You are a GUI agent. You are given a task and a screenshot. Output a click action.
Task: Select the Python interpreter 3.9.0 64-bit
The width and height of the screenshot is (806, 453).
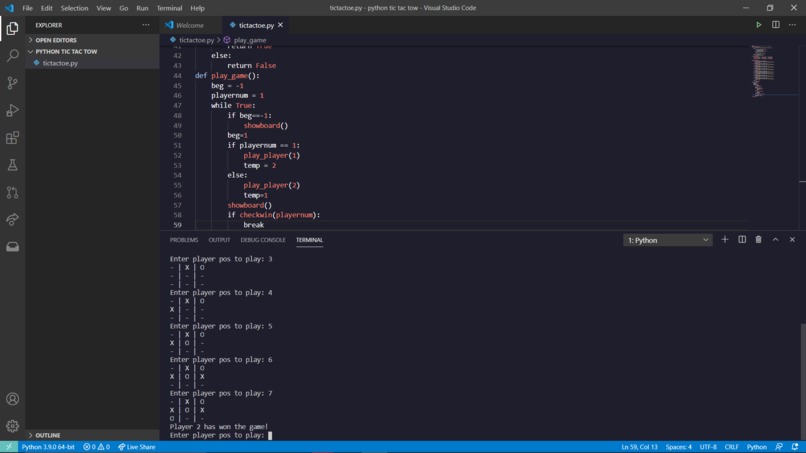(x=48, y=447)
